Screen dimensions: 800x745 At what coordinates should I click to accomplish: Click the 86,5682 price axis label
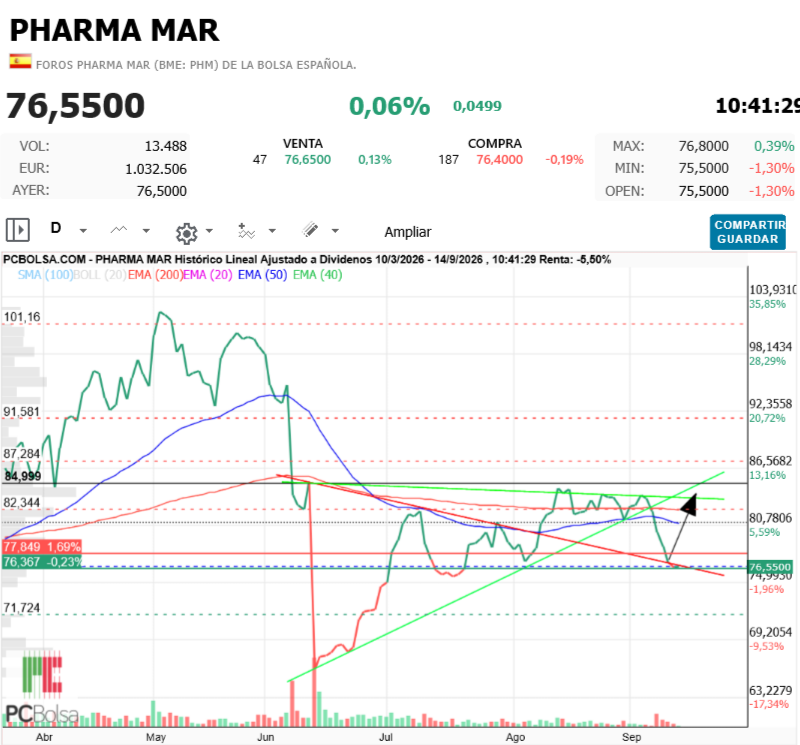tap(770, 461)
